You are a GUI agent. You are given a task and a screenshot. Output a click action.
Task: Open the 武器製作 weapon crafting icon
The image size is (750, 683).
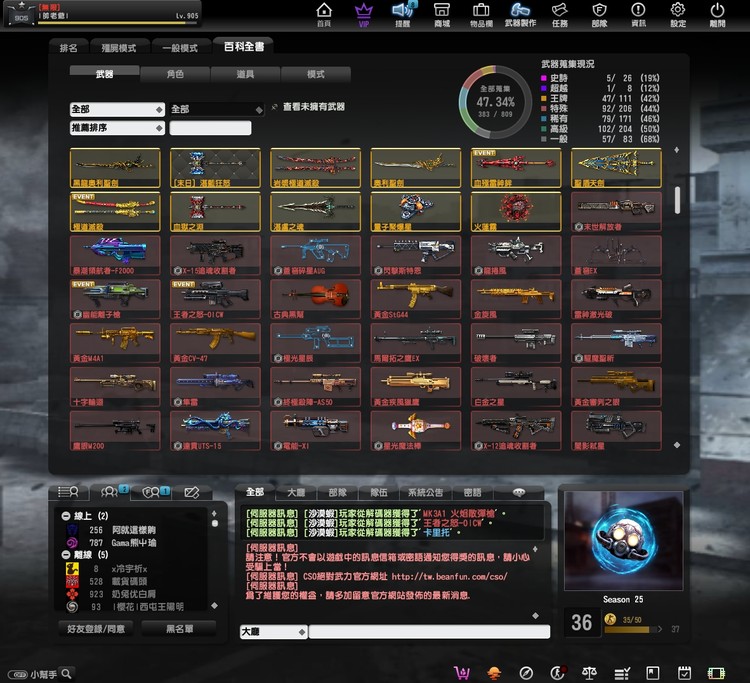[x=520, y=13]
